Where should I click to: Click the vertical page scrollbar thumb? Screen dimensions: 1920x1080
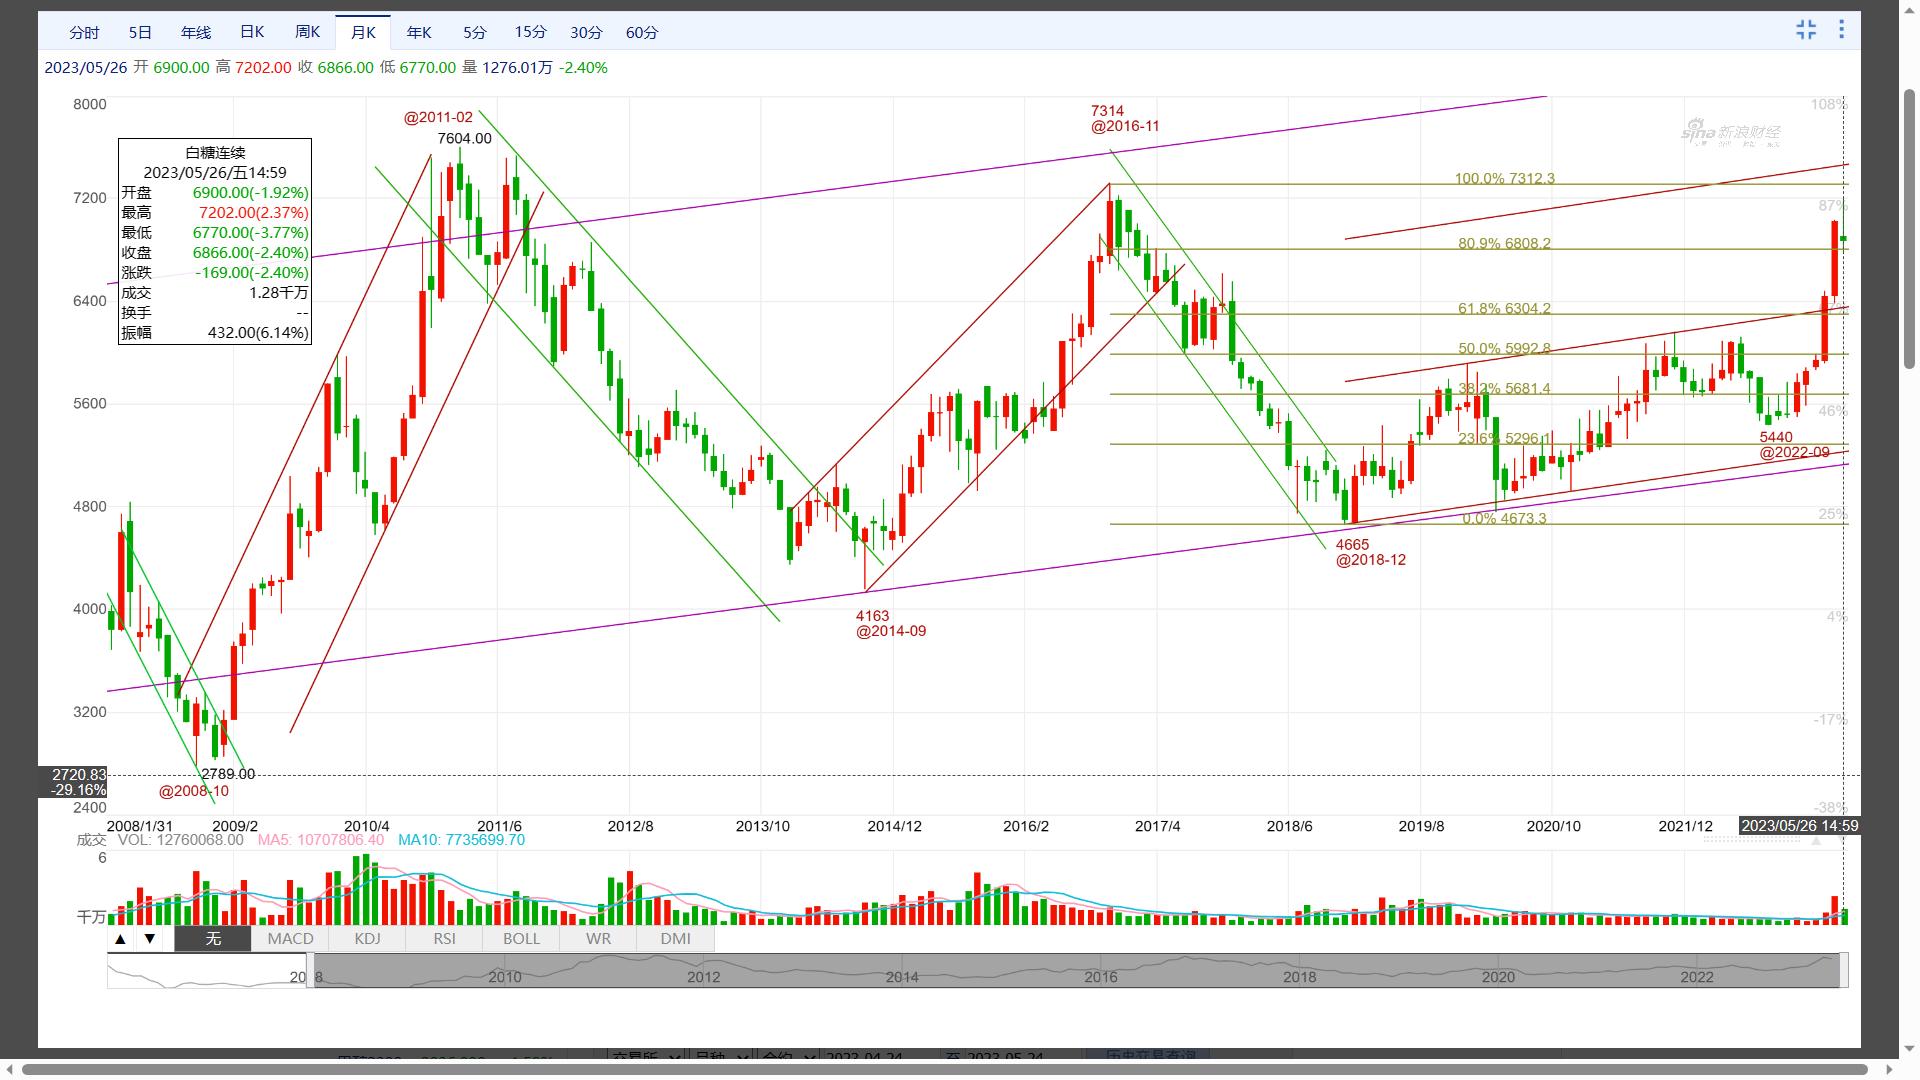(1909, 230)
